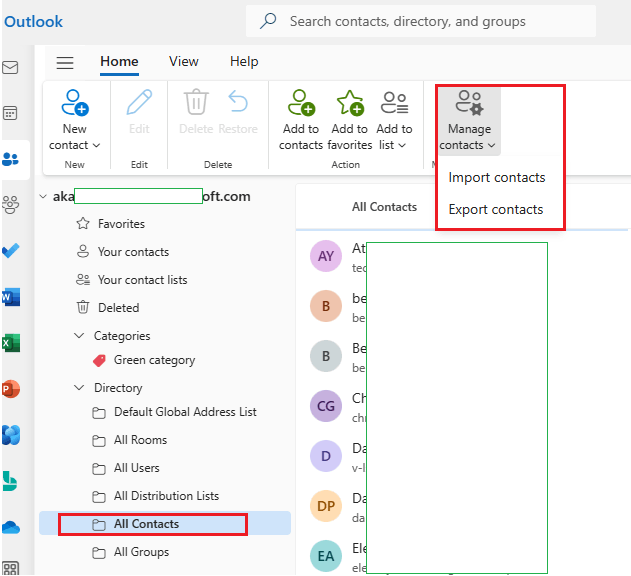Choose Export contacts from the menu
Screen dimensions: 631x576
point(496,210)
